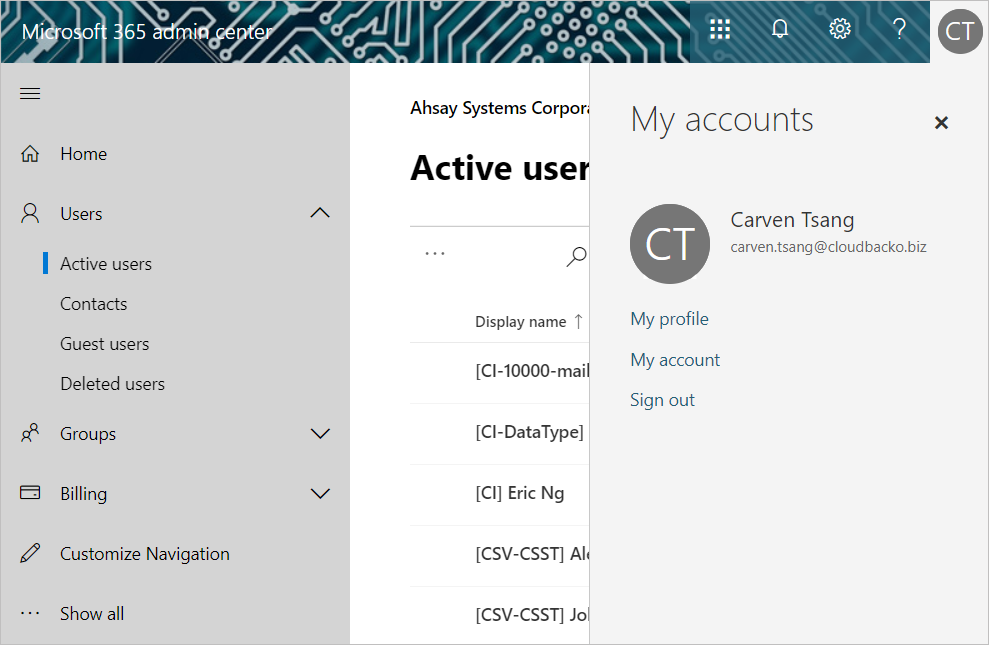The height and width of the screenshot is (645, 989).
Task: Go to Home in navigation
Action: pos(83,154)
